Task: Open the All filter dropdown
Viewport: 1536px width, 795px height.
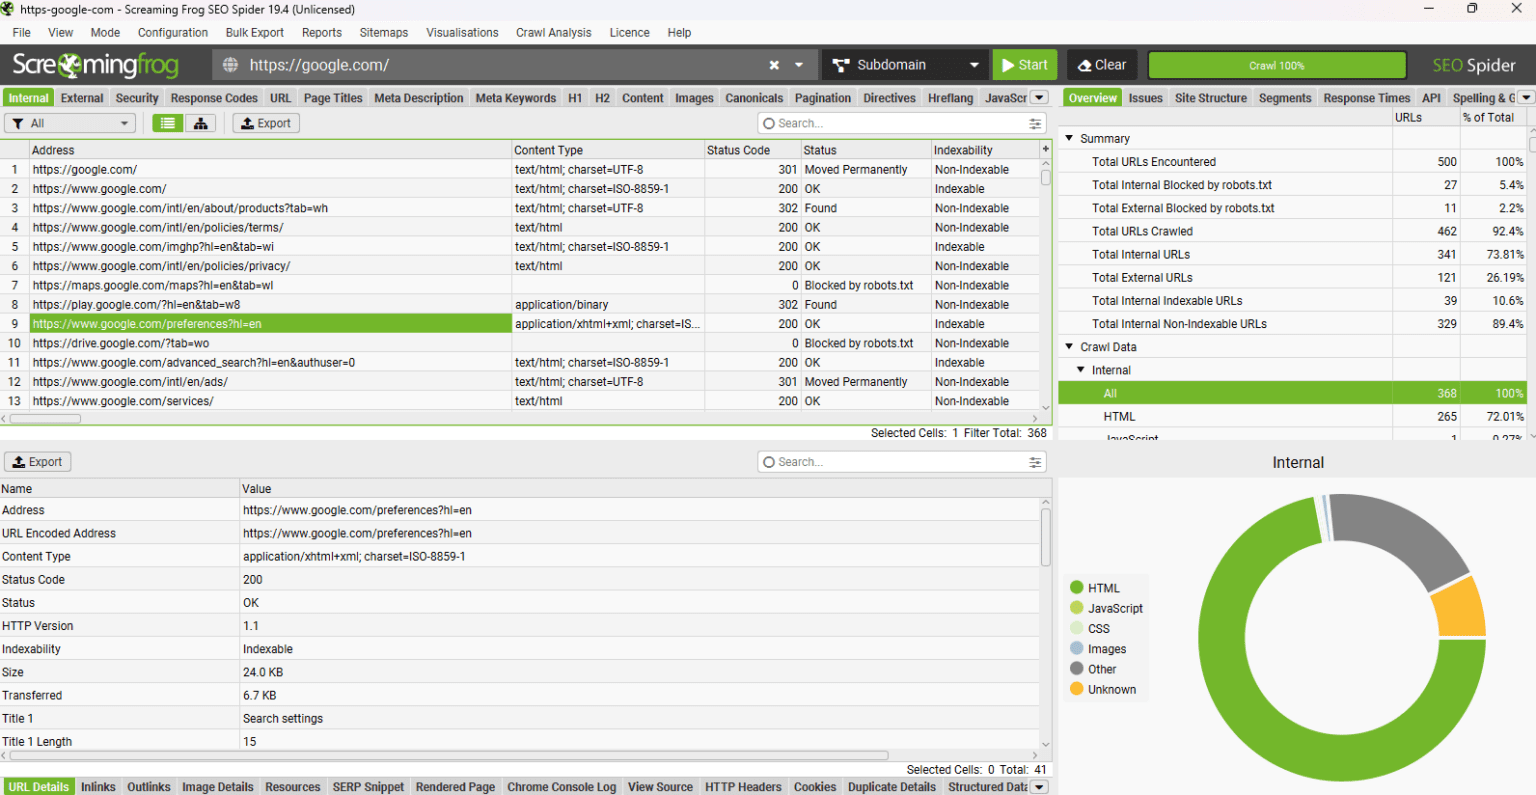Action: [70, 123]
